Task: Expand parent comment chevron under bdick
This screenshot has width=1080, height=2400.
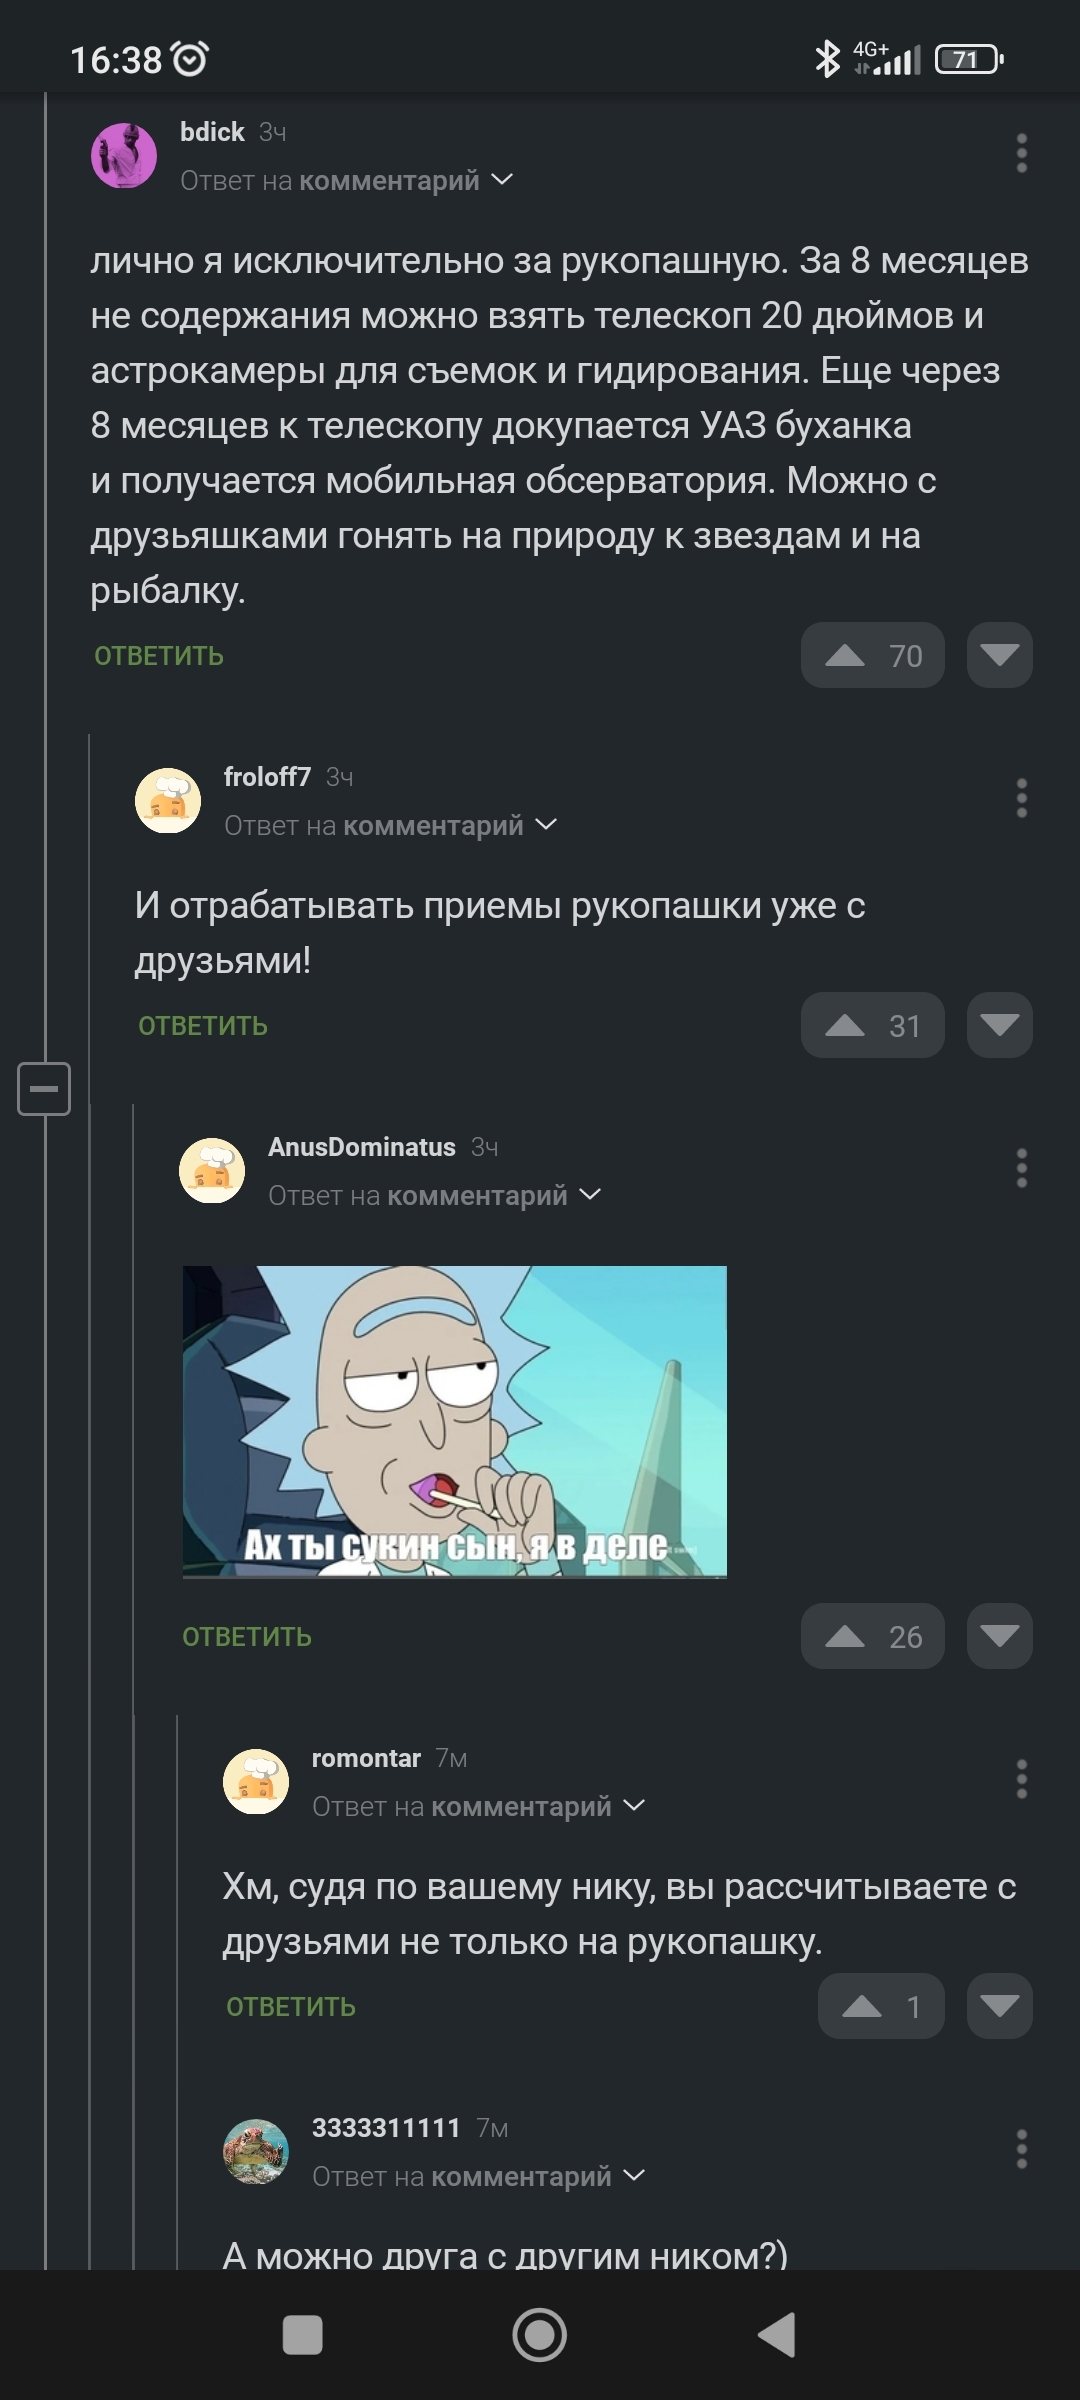Action: click(502, 180)
